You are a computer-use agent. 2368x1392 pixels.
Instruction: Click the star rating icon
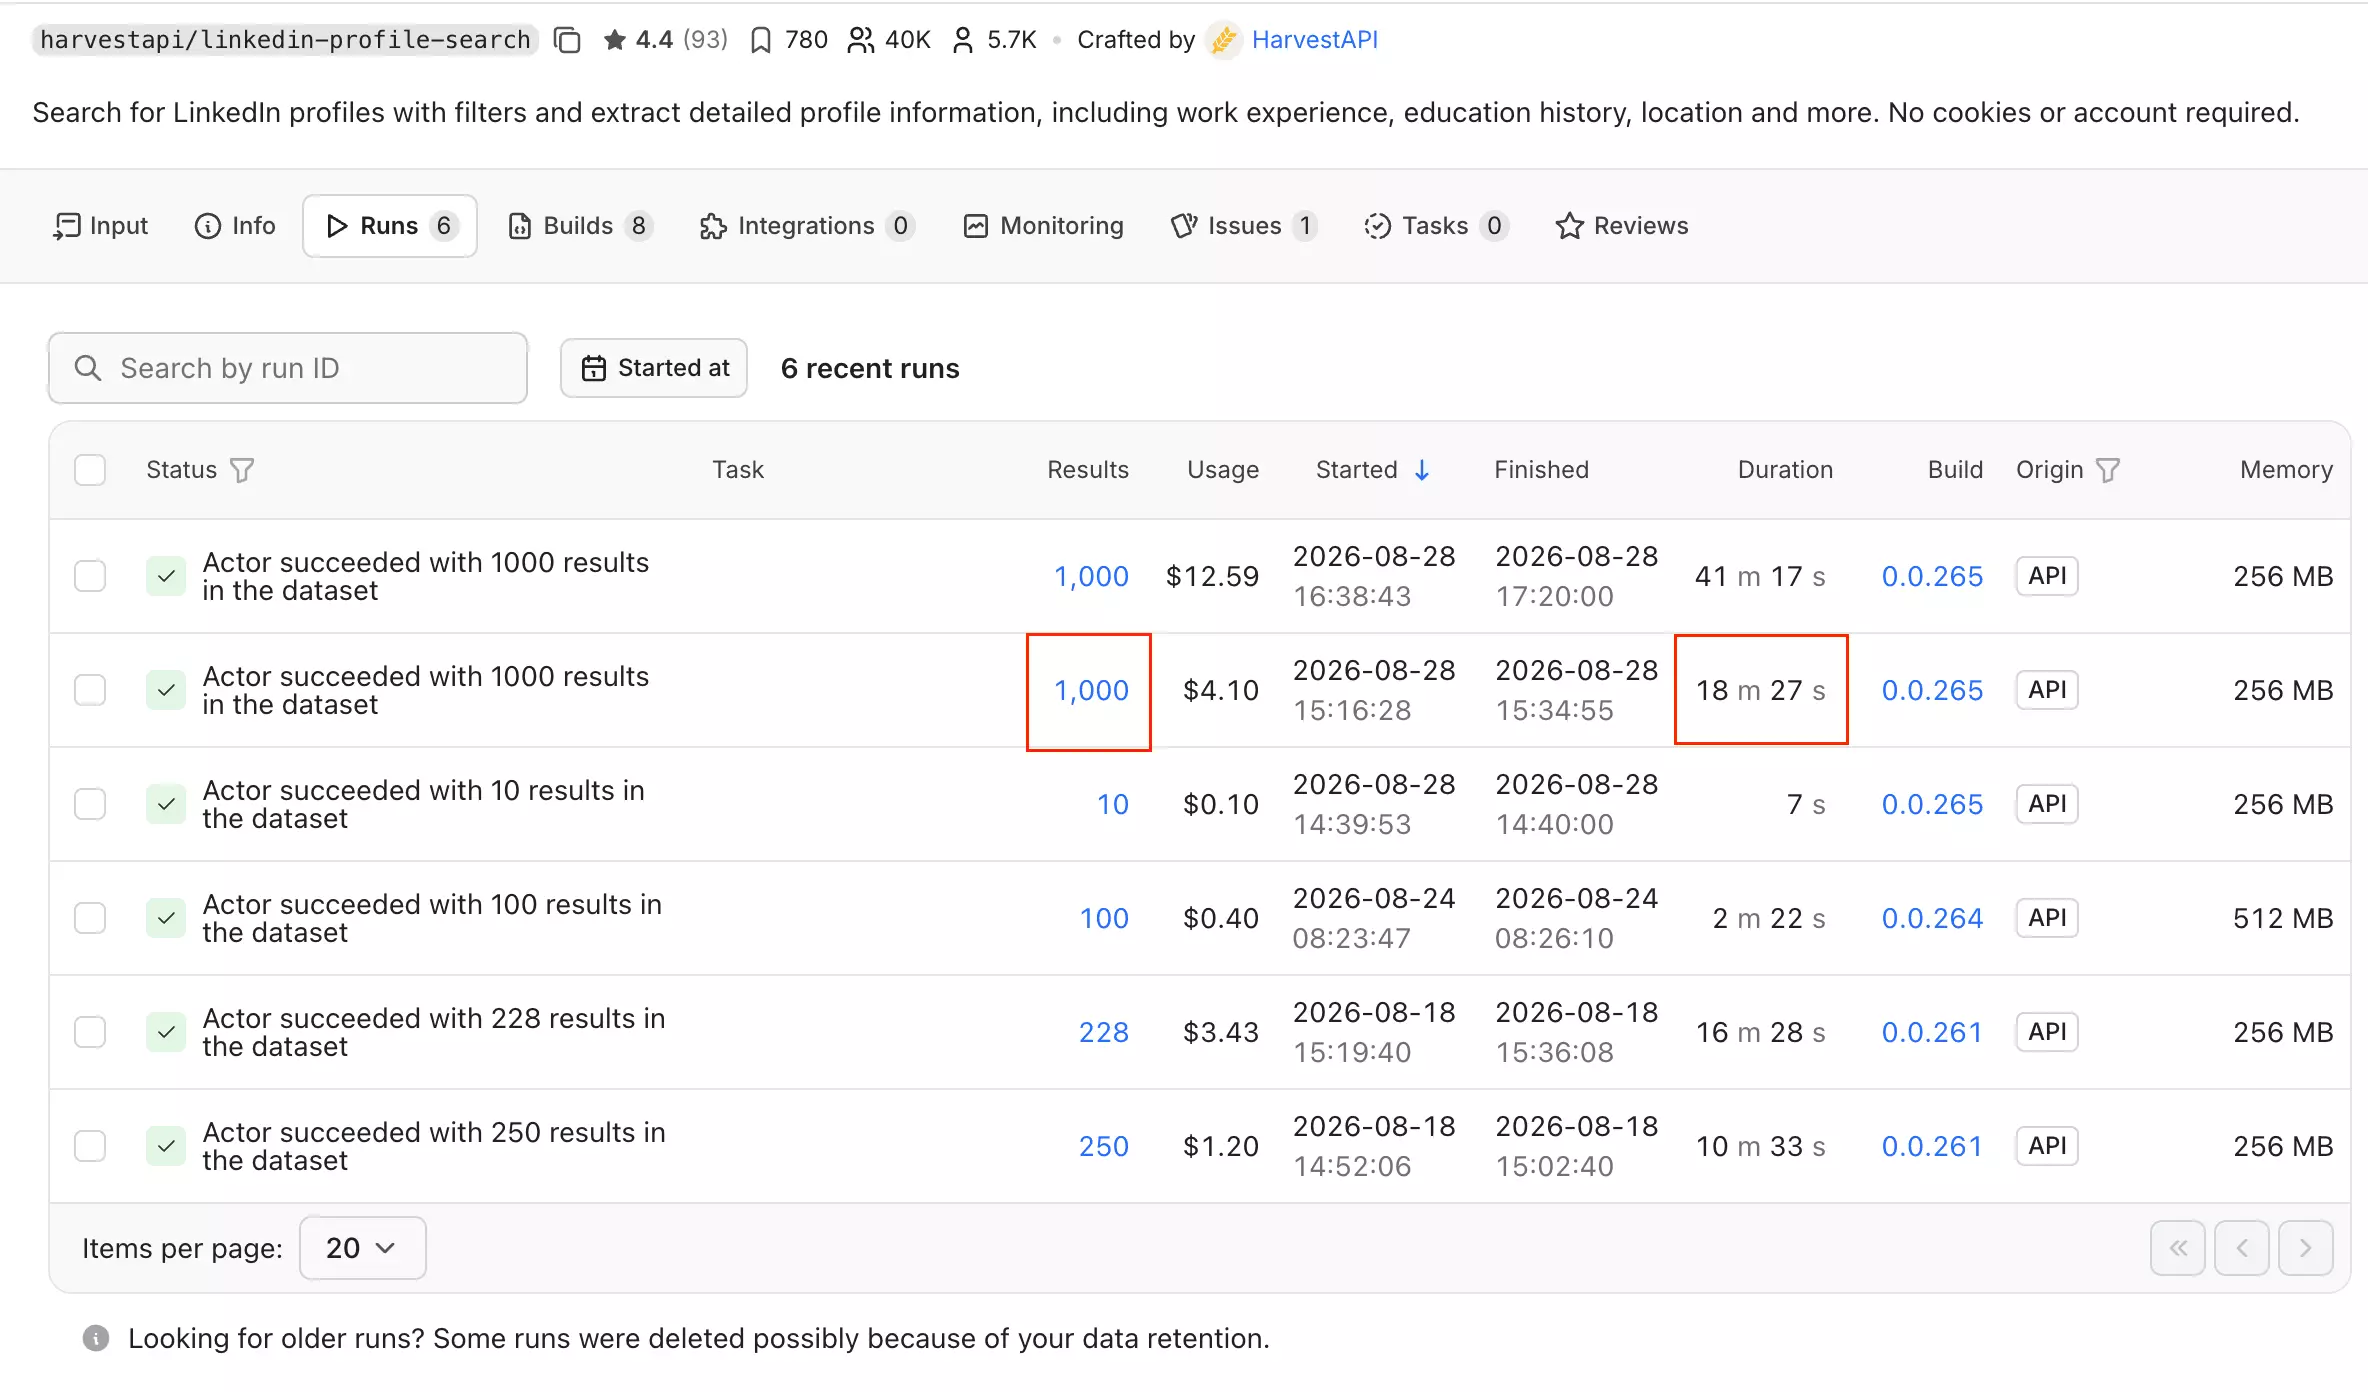tap(615, 40)
